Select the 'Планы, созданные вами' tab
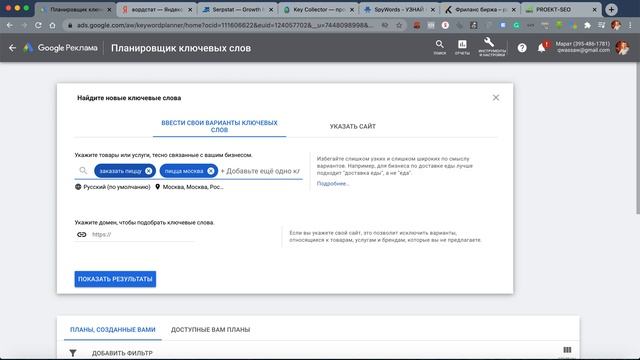640x360 pixels. coord(113,330)
